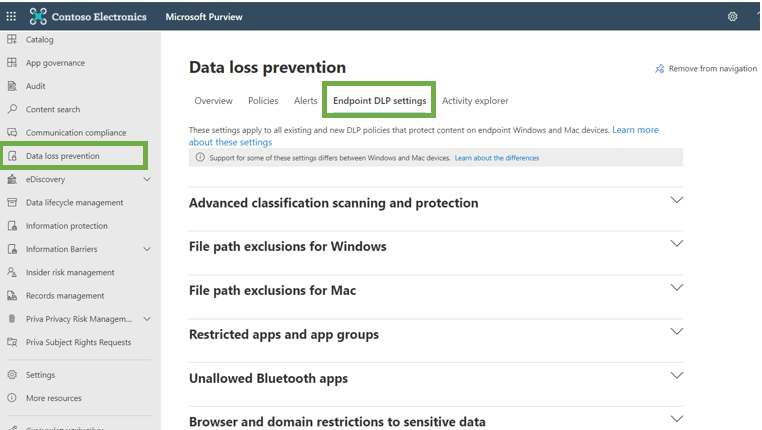Open Data lifecycle management in the sidebar

point(75,202)
